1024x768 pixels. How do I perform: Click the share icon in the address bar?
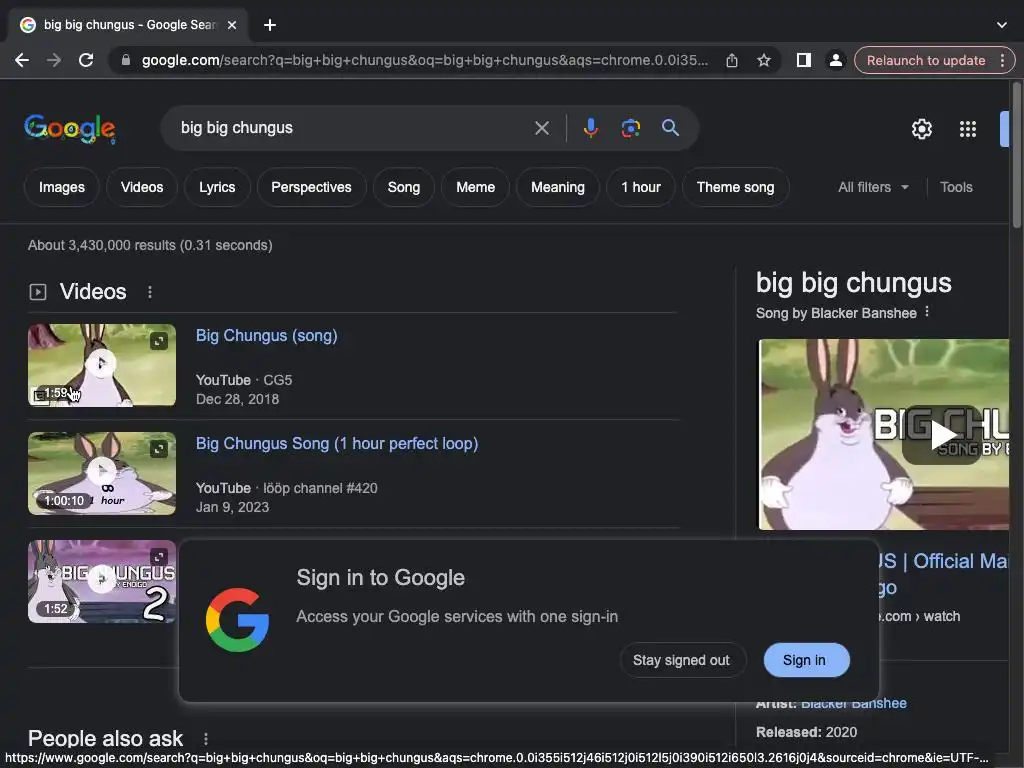731,60
